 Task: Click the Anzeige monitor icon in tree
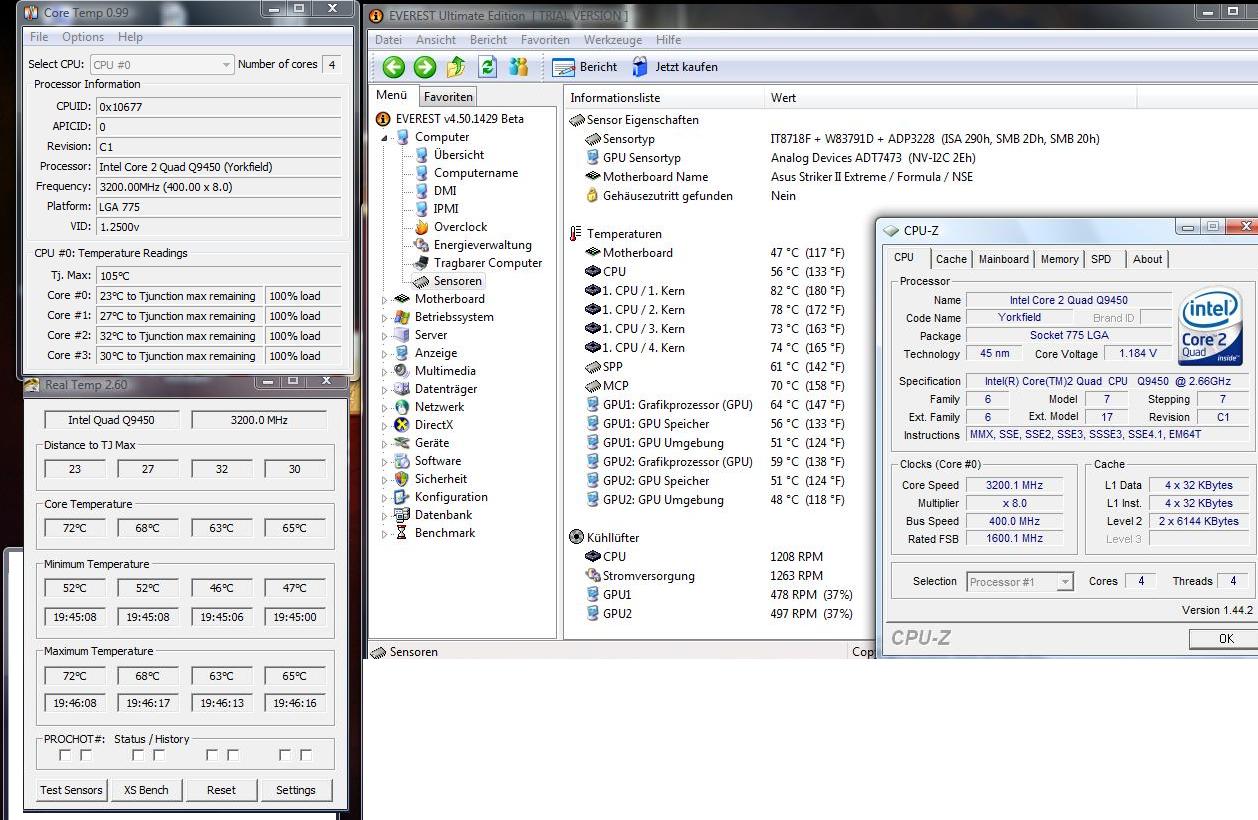403,353
